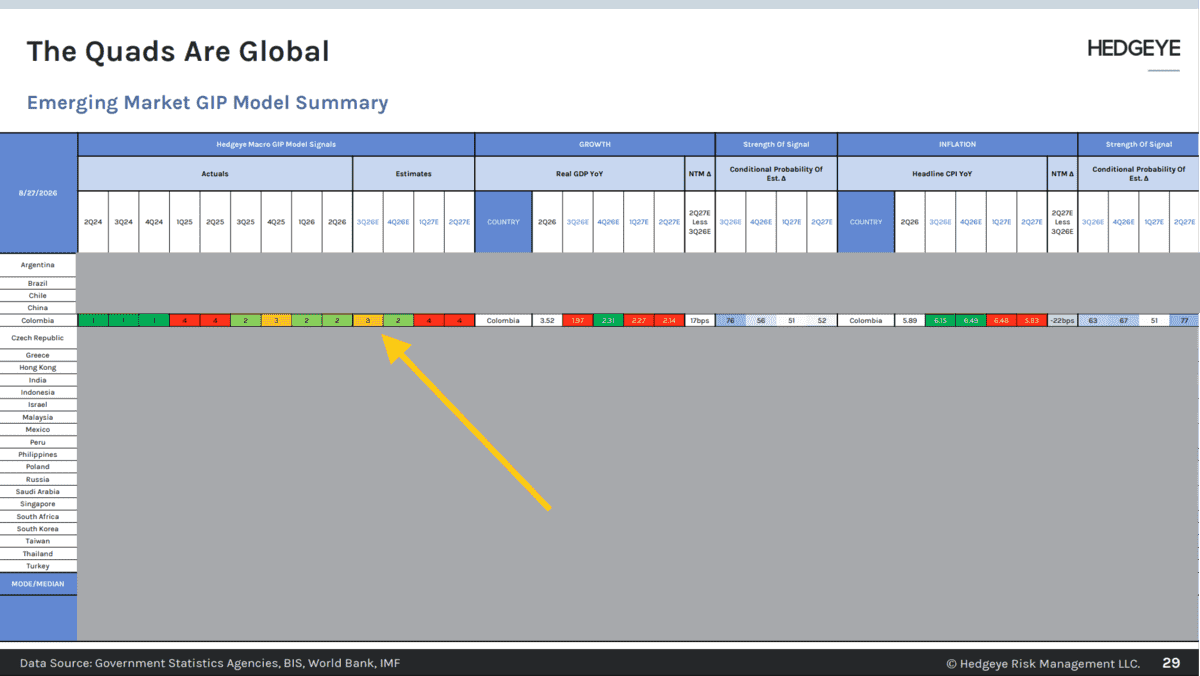Click the INFLATION section header

coord(957,144)
